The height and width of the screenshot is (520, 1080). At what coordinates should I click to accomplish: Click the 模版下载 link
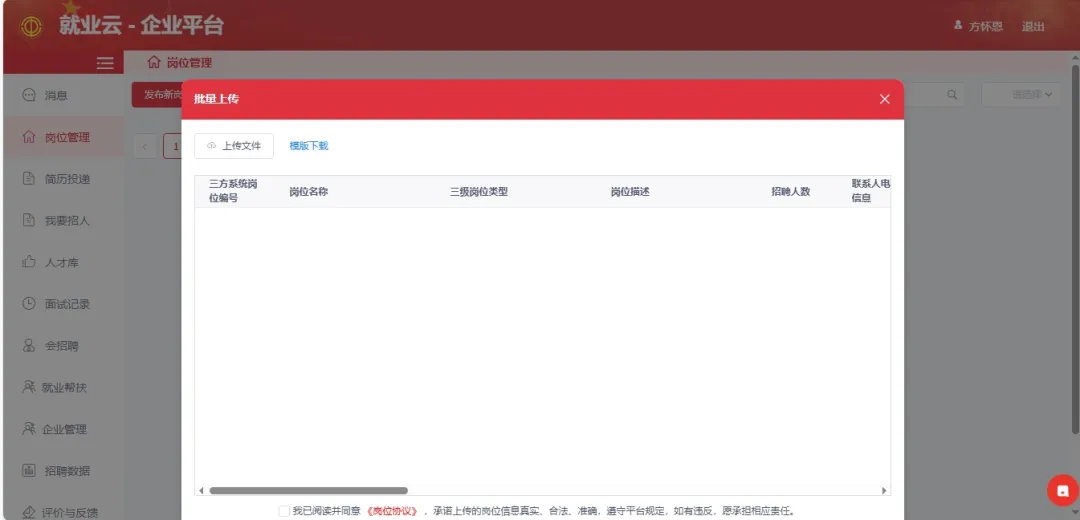(x=309, y=146)
